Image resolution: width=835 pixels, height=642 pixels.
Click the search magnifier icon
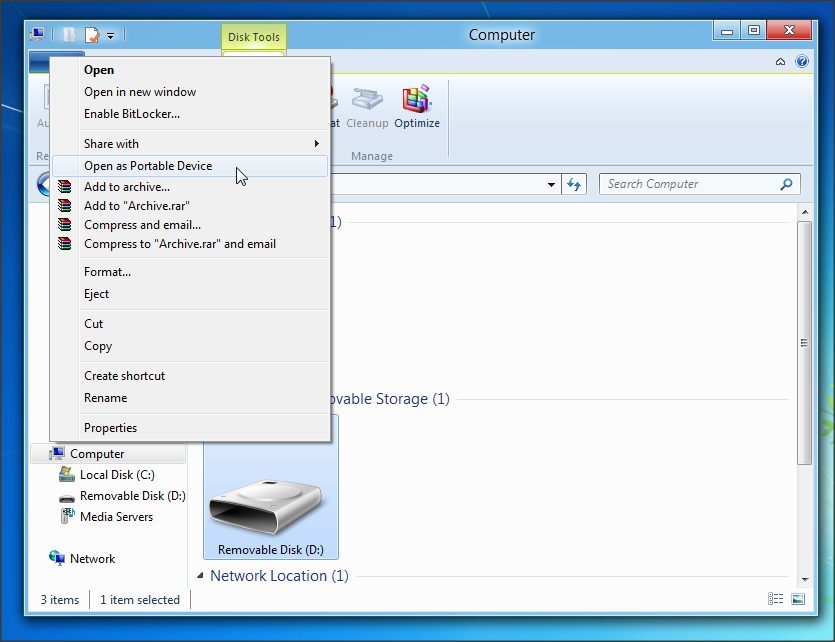click(787, 184)
